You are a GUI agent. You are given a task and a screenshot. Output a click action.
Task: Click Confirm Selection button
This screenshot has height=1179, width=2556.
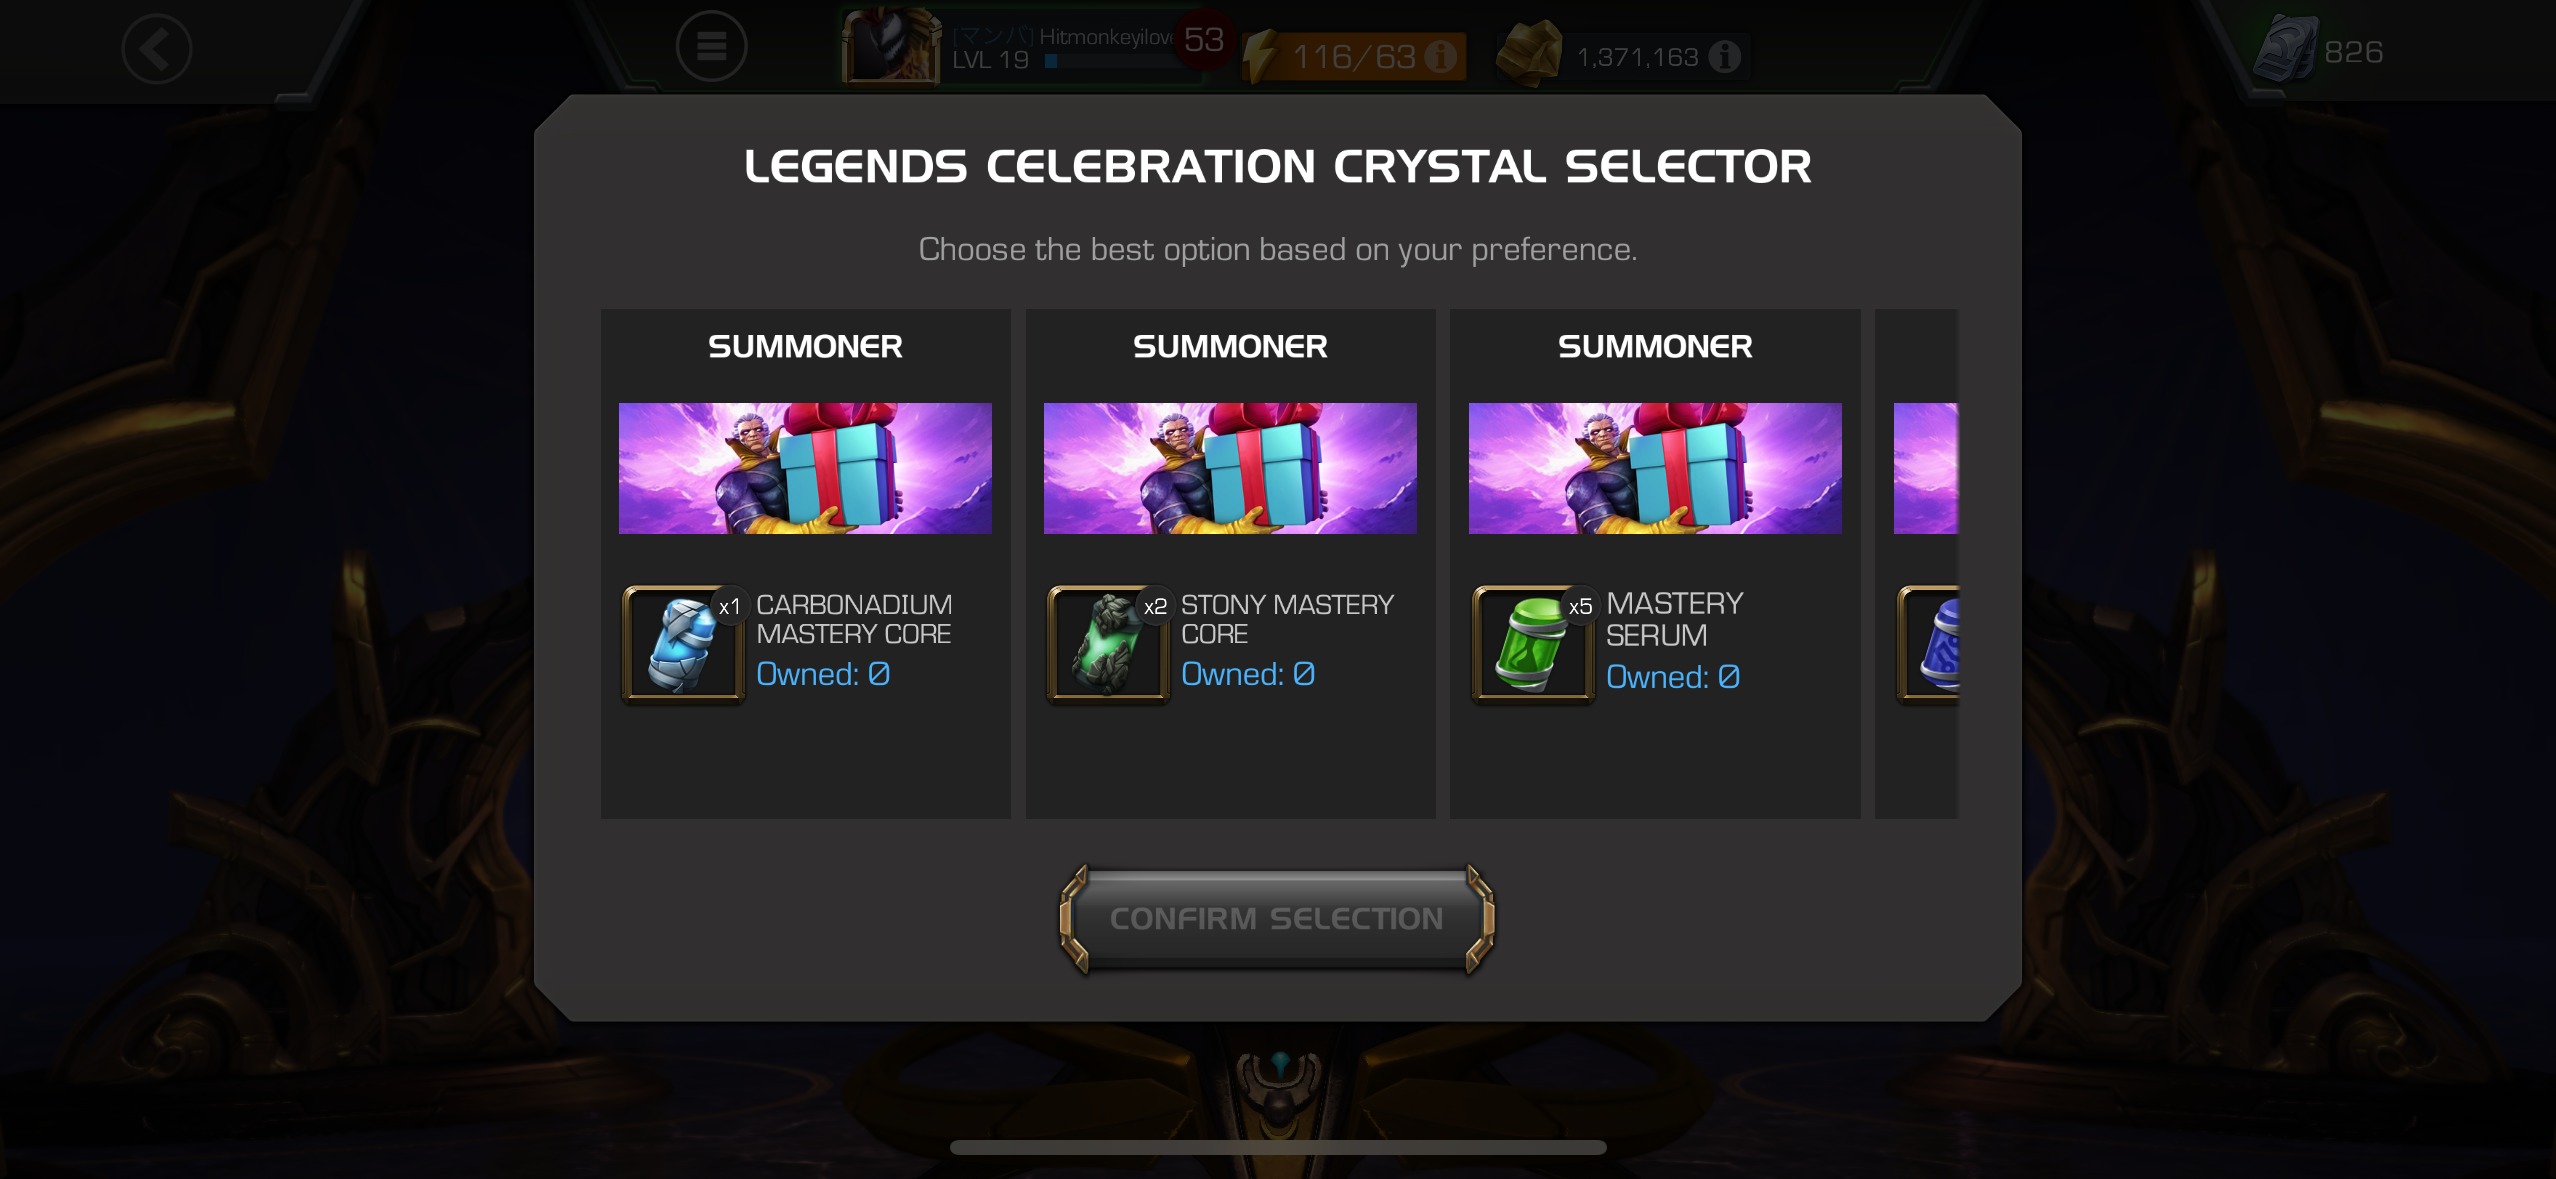[1277, 918]
